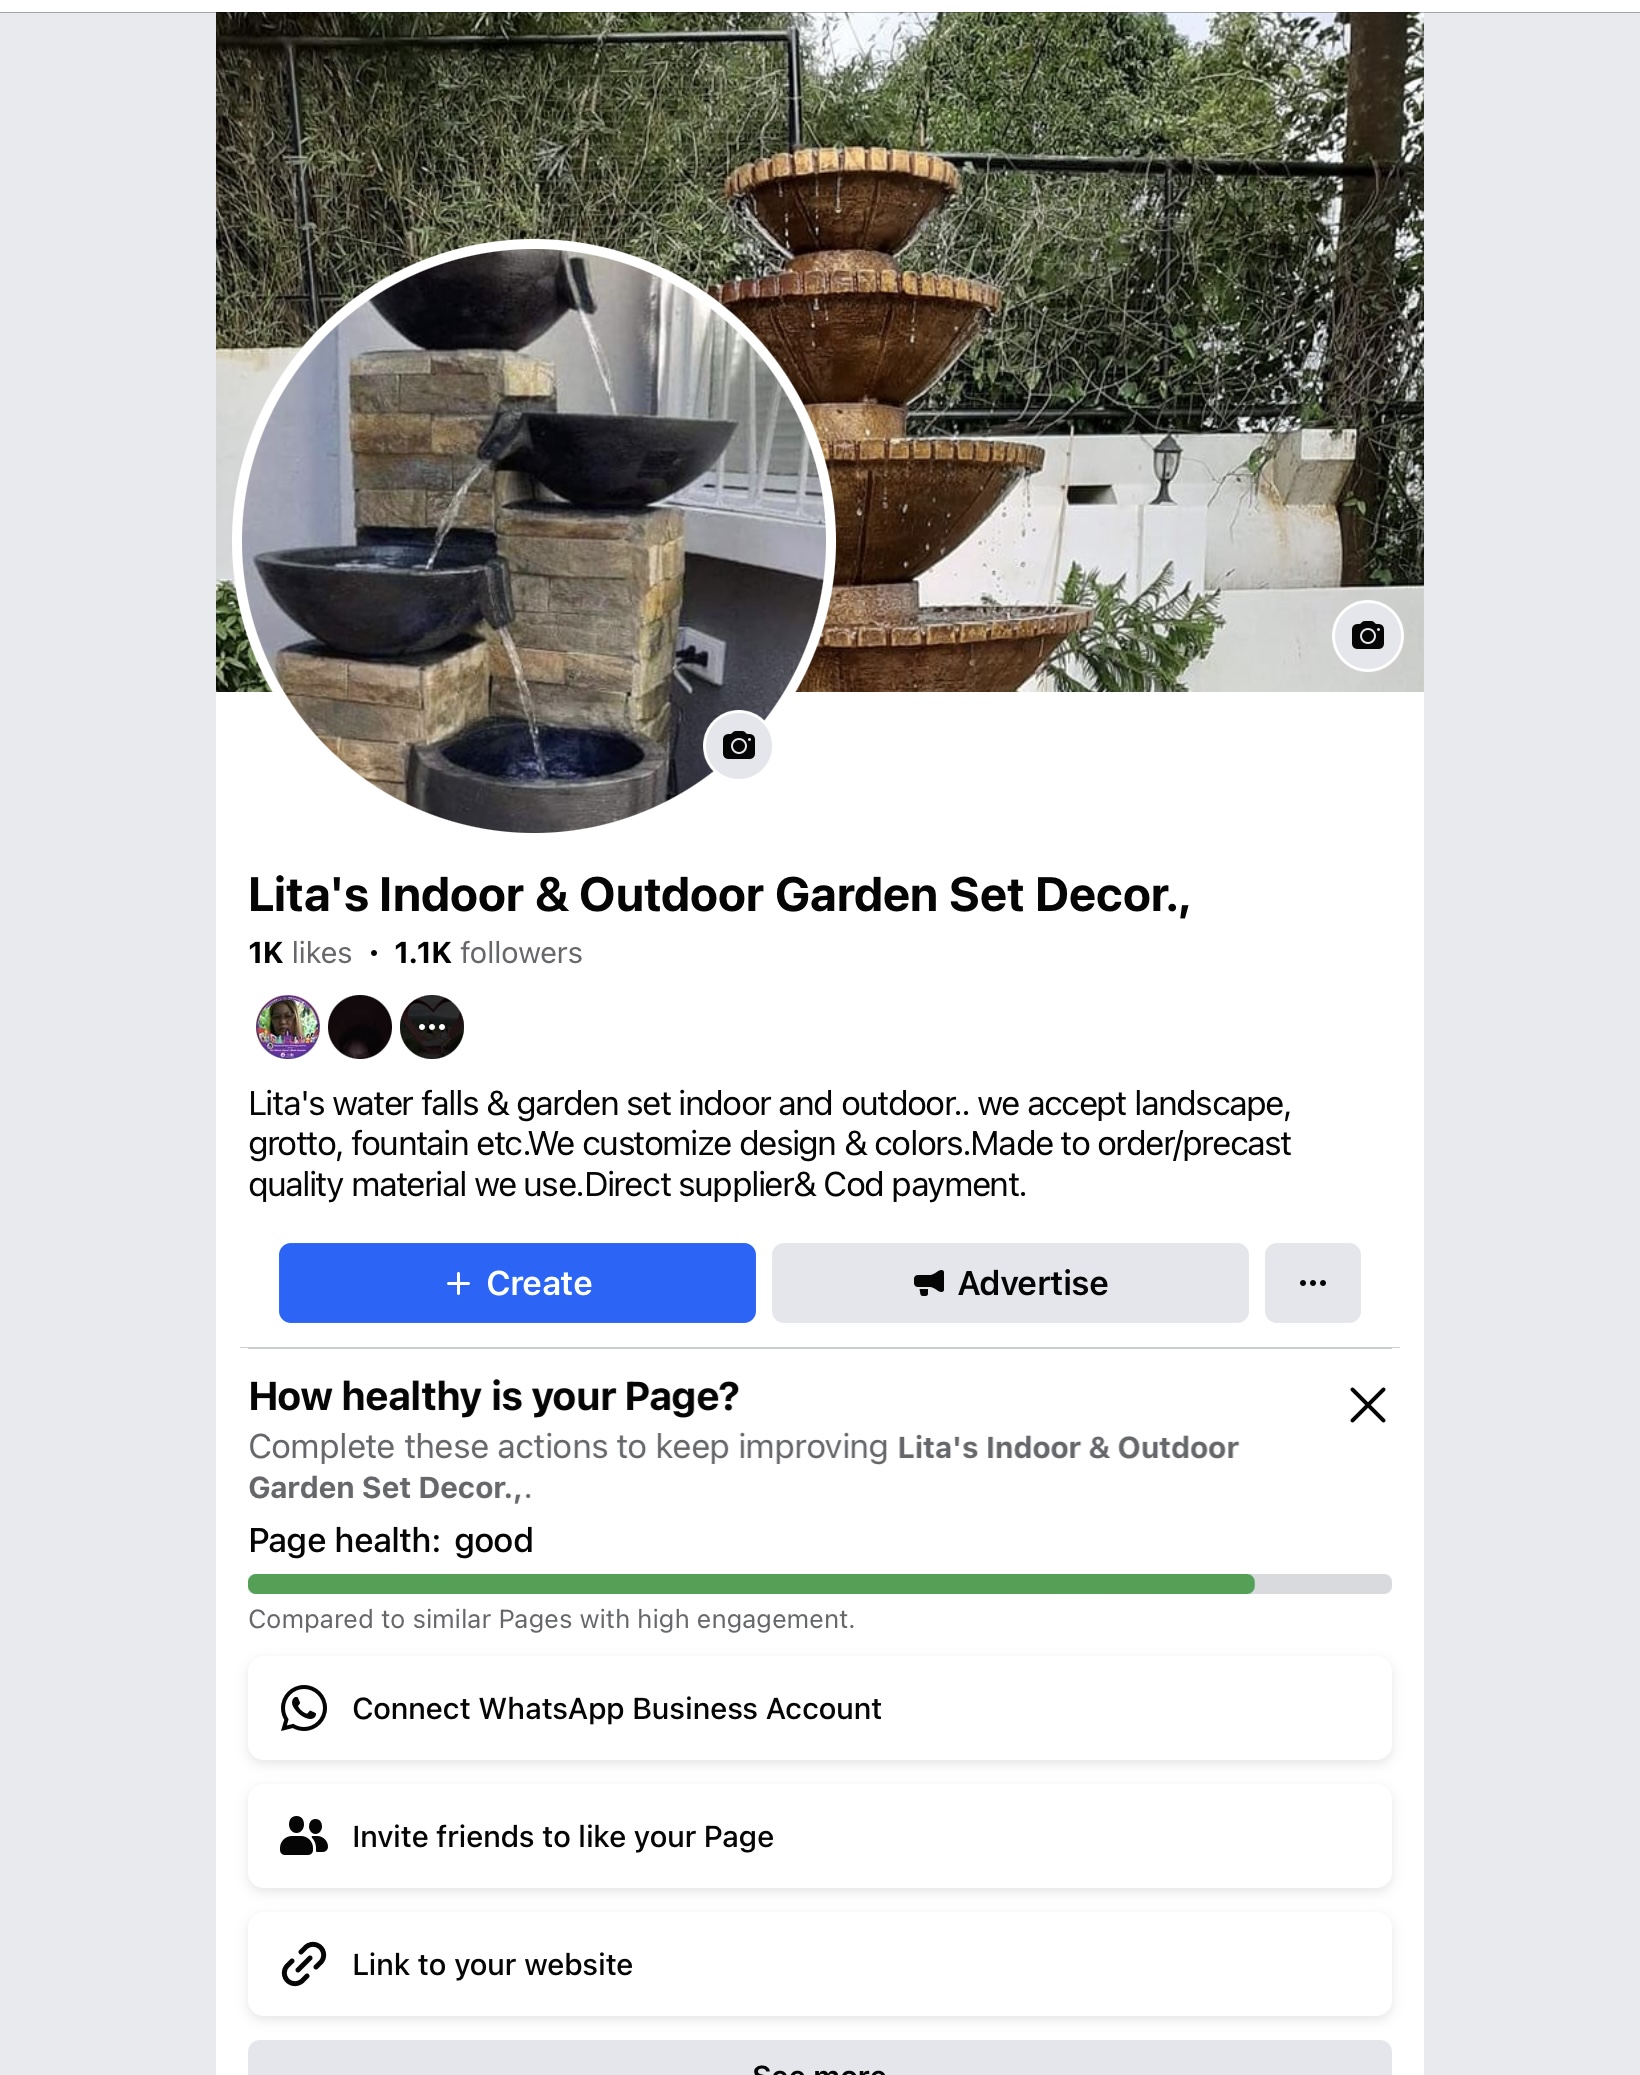
Task: Click the WhatsApp logo icon
Action: point(304,1708)
